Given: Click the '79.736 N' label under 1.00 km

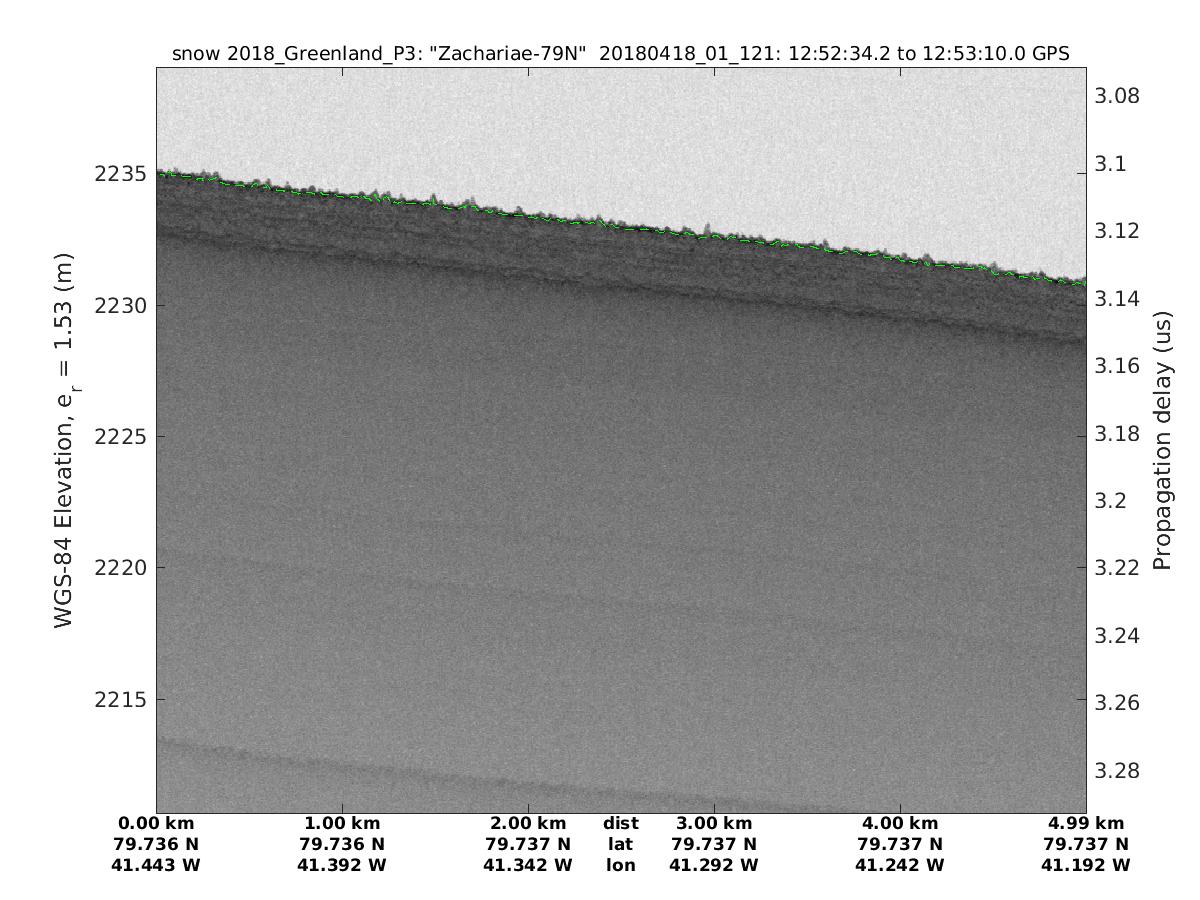Looking at the screenshot, I should (342, 845).
